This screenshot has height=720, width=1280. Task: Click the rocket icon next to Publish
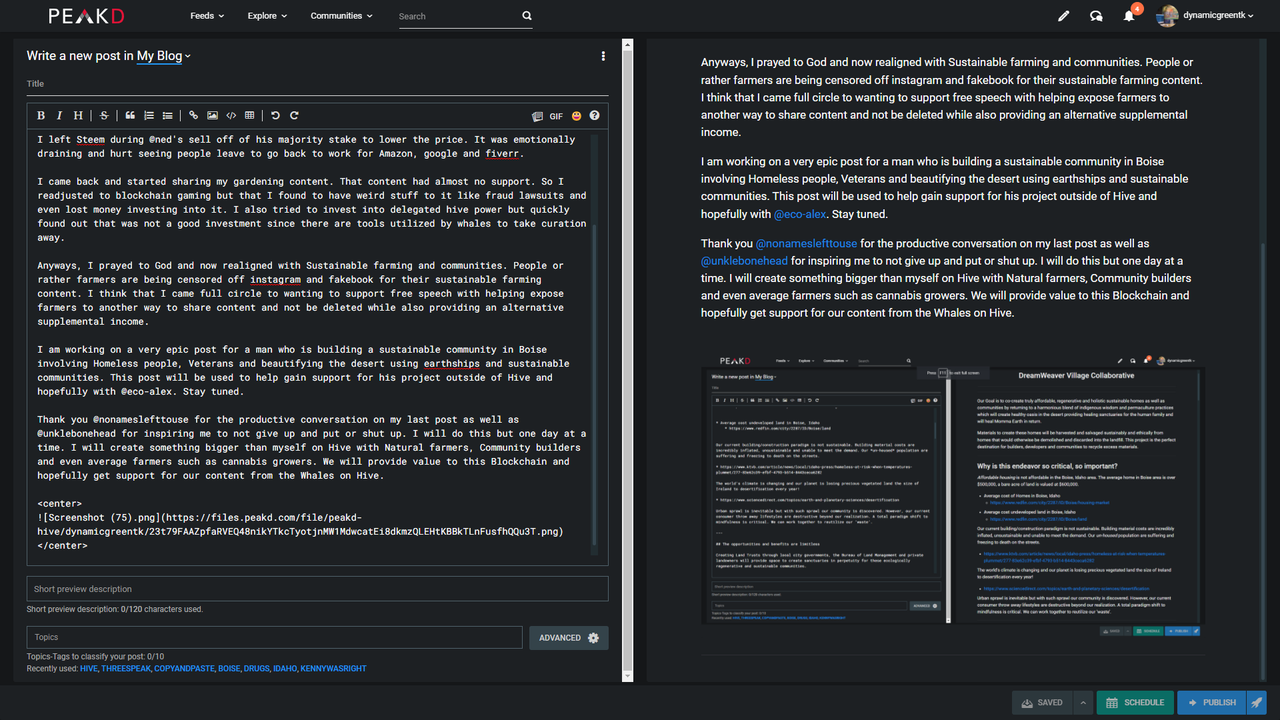[1257, 702]
